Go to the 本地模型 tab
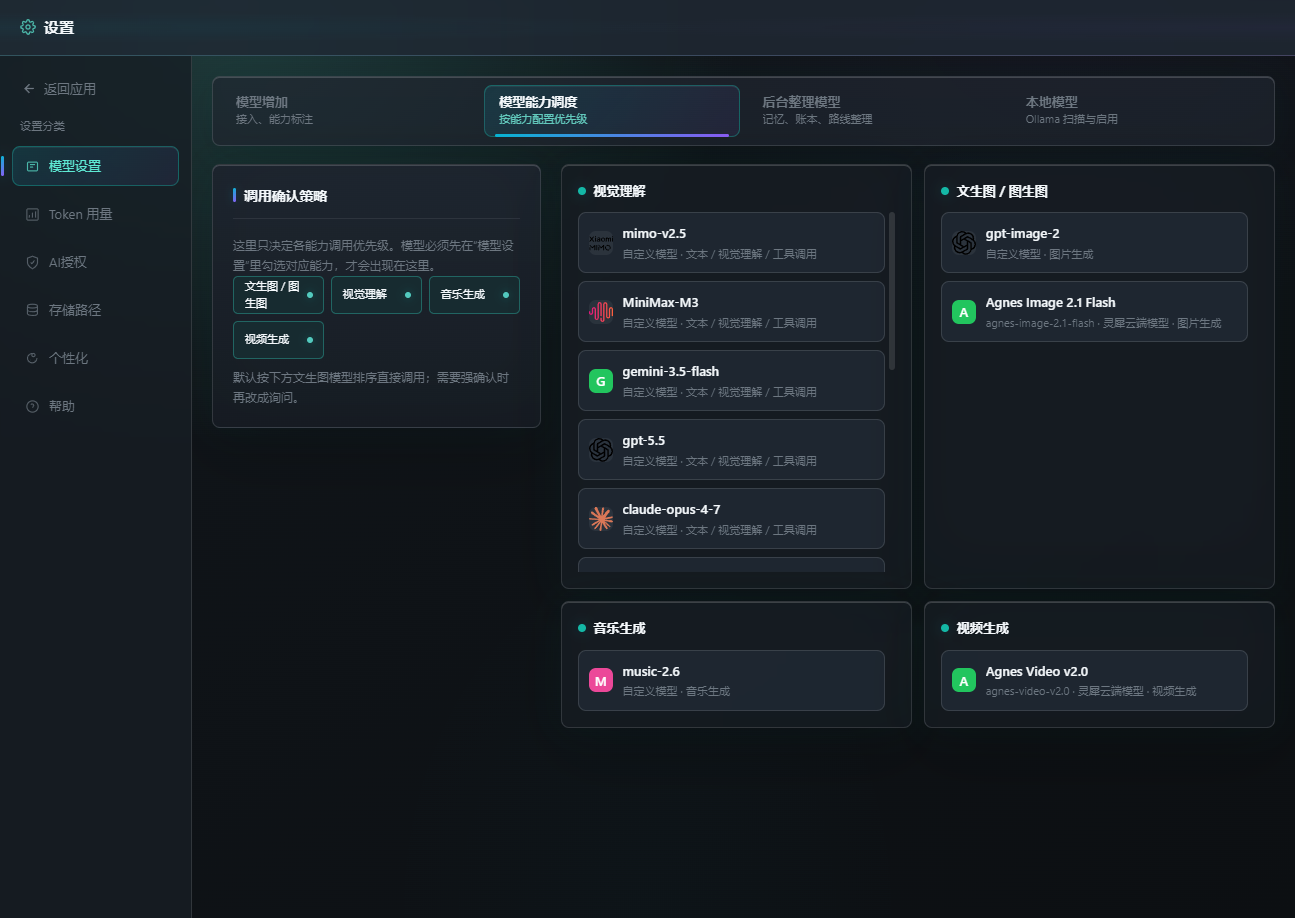The image size is (1295, 918). [1138, 110]
